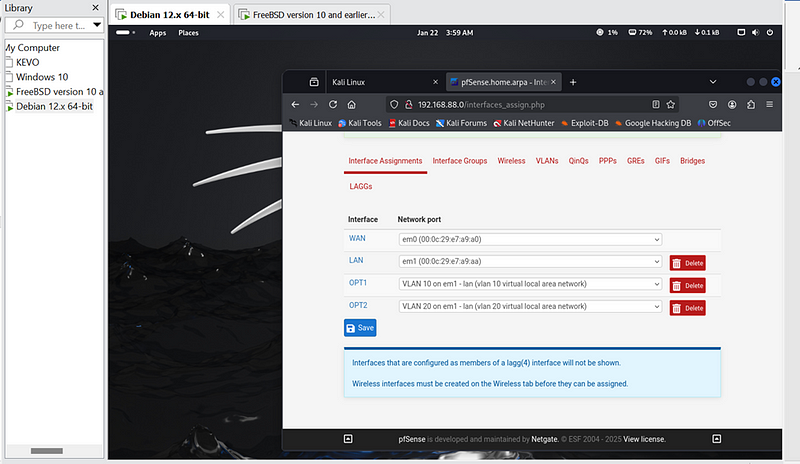List all tabs chevron in Firefox
The height and width of the screenshot is (464, 800).
713,82
